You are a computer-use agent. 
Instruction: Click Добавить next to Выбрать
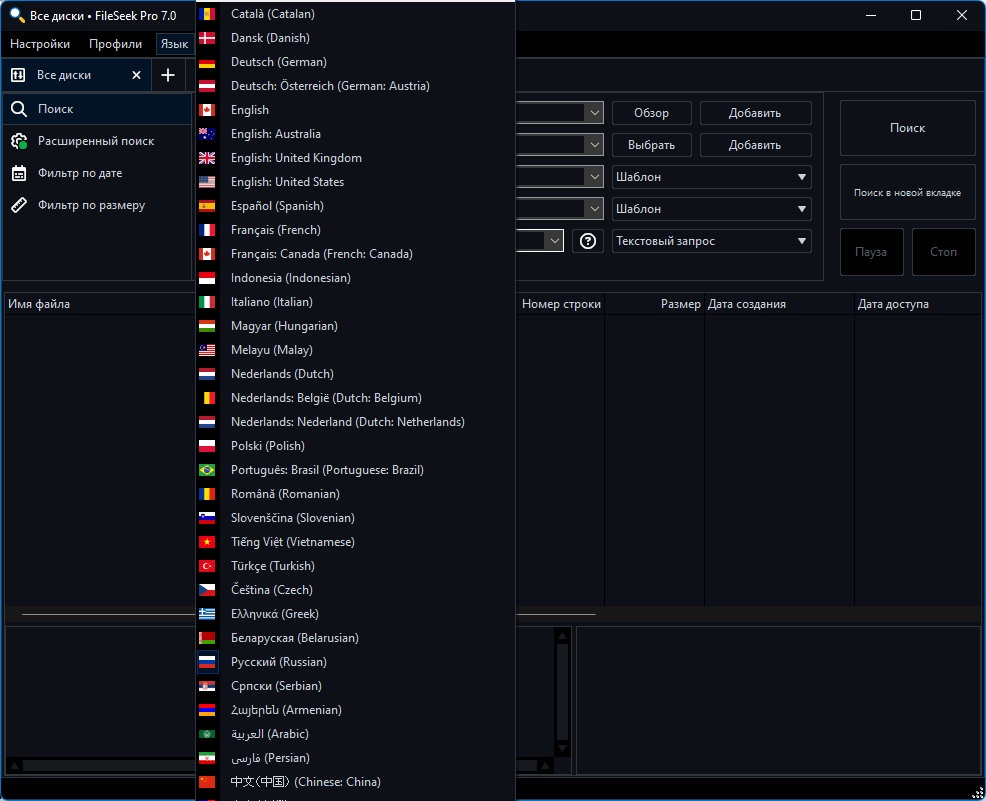coord(755,145)
